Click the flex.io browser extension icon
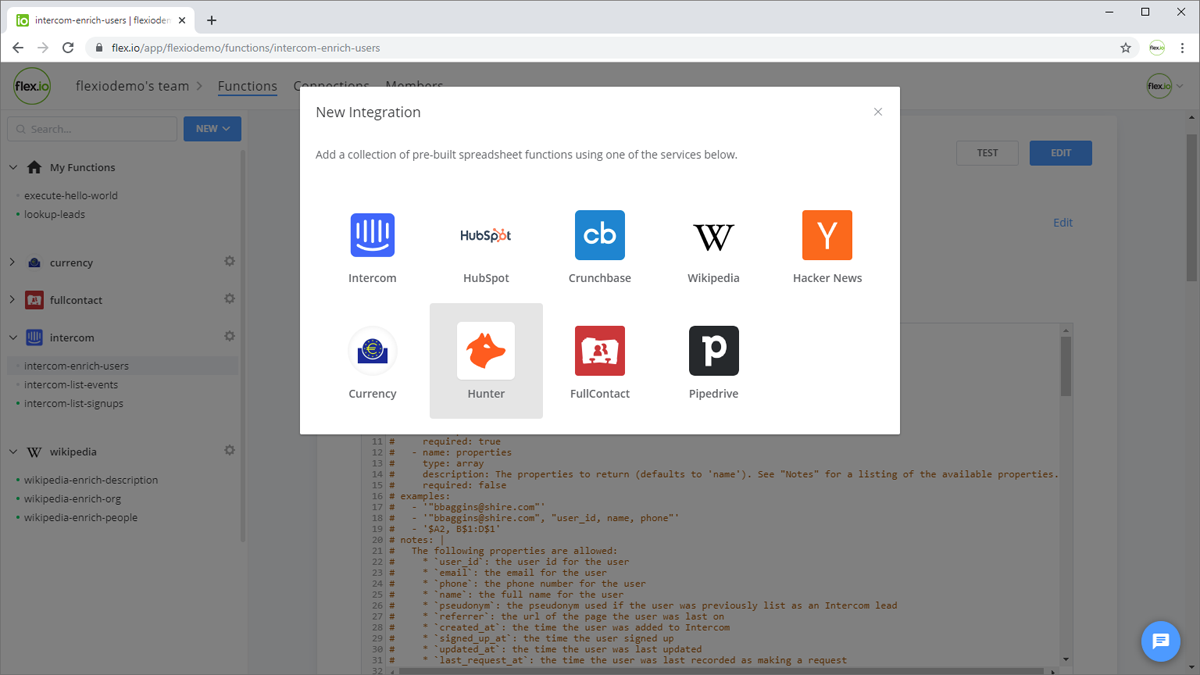The image size is (1200, 675). 1156,47
